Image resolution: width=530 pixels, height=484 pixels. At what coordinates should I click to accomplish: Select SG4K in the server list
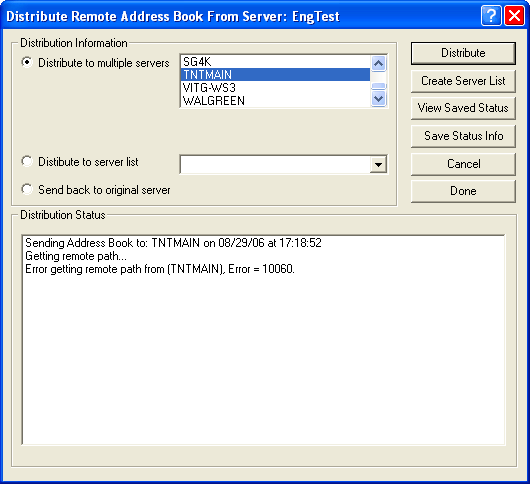tap(275, 62)
